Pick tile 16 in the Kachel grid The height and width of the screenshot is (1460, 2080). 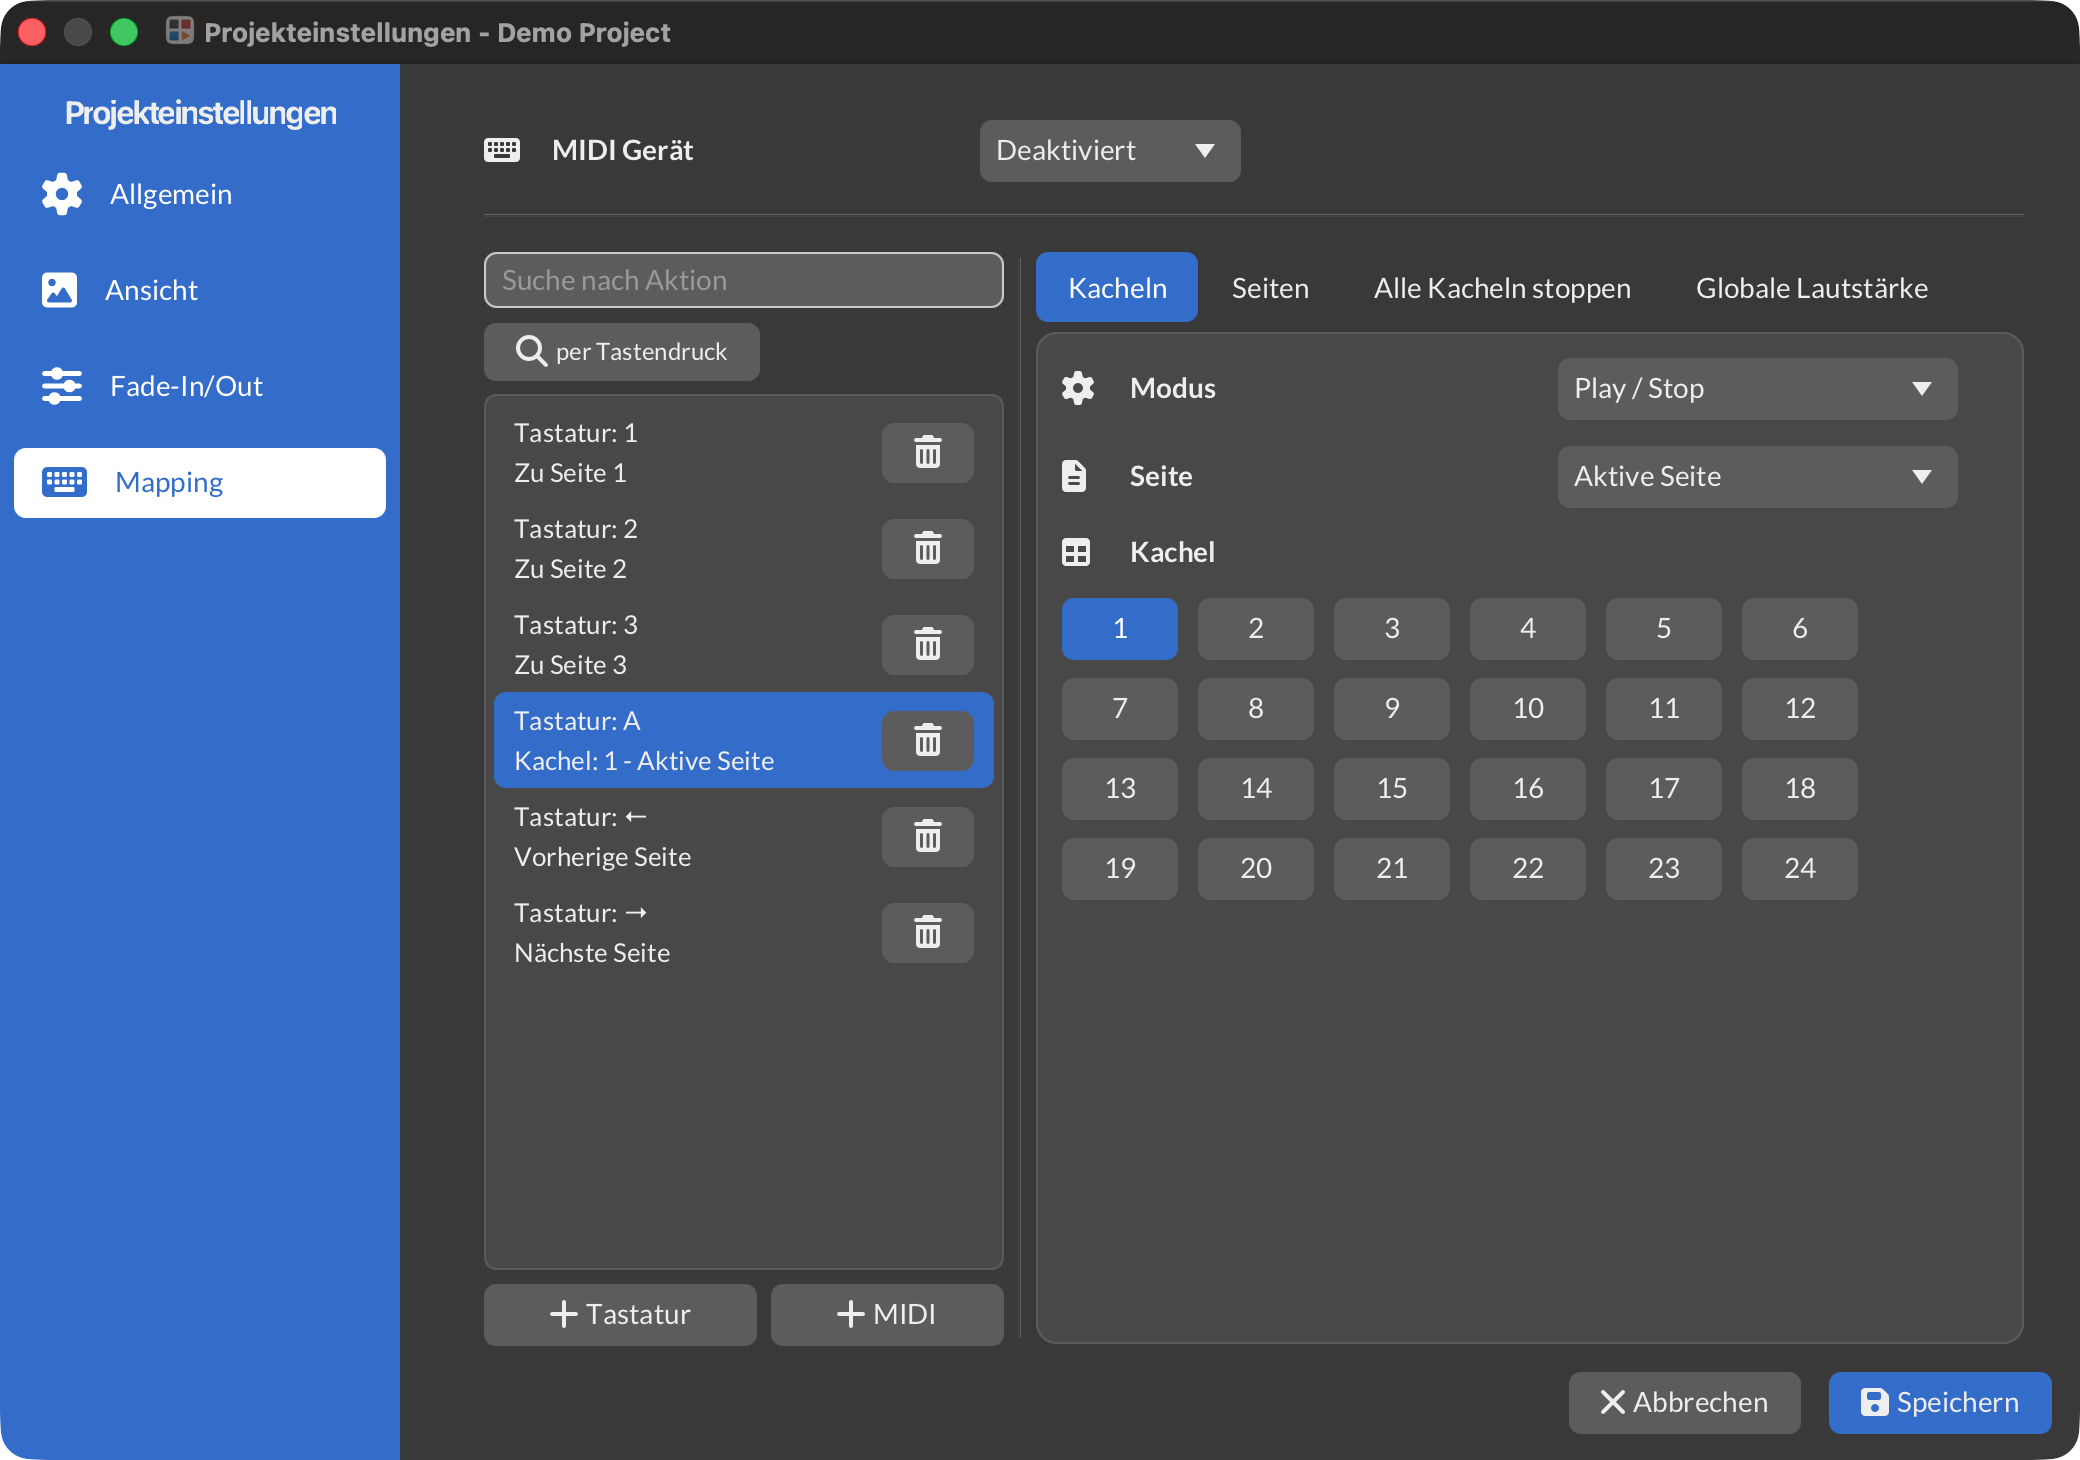click(x=1528, y=789)
